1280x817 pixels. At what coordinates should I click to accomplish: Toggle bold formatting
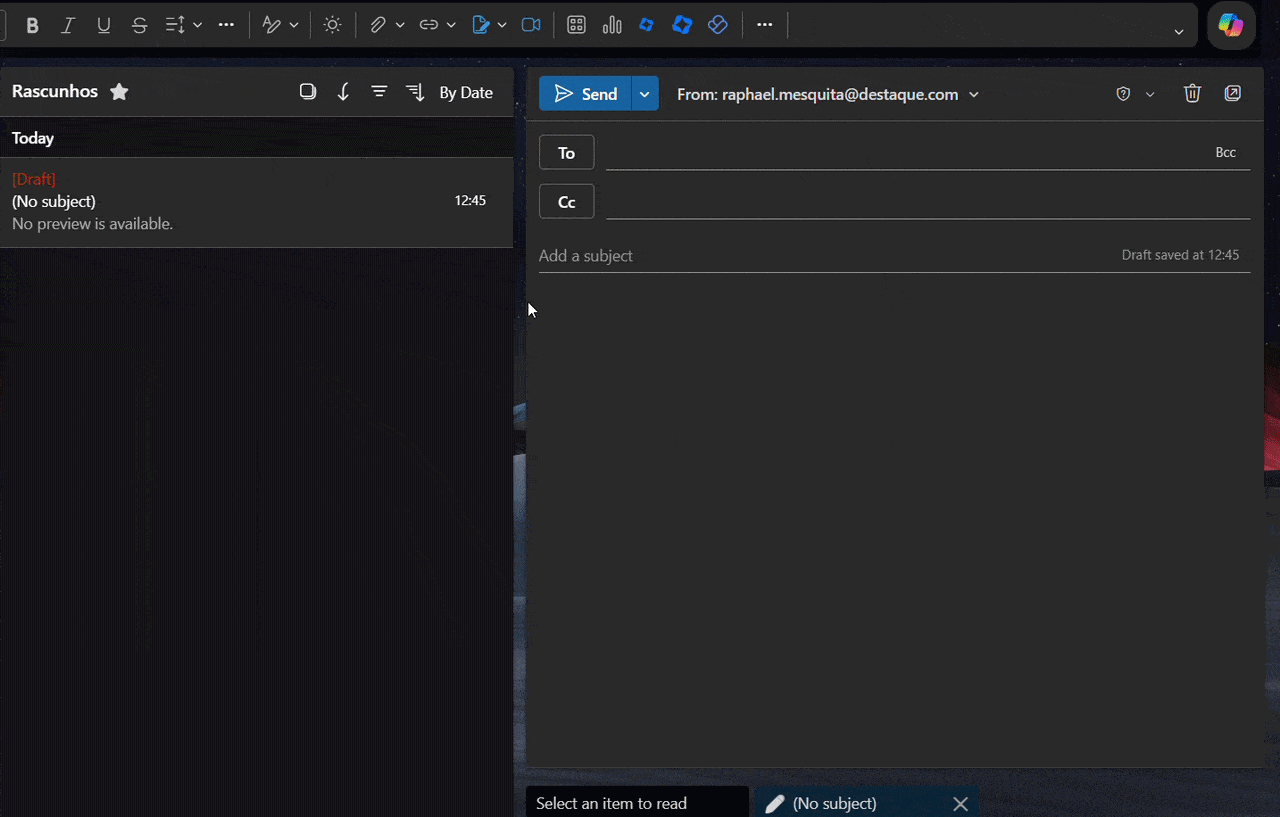pos(32,26)
